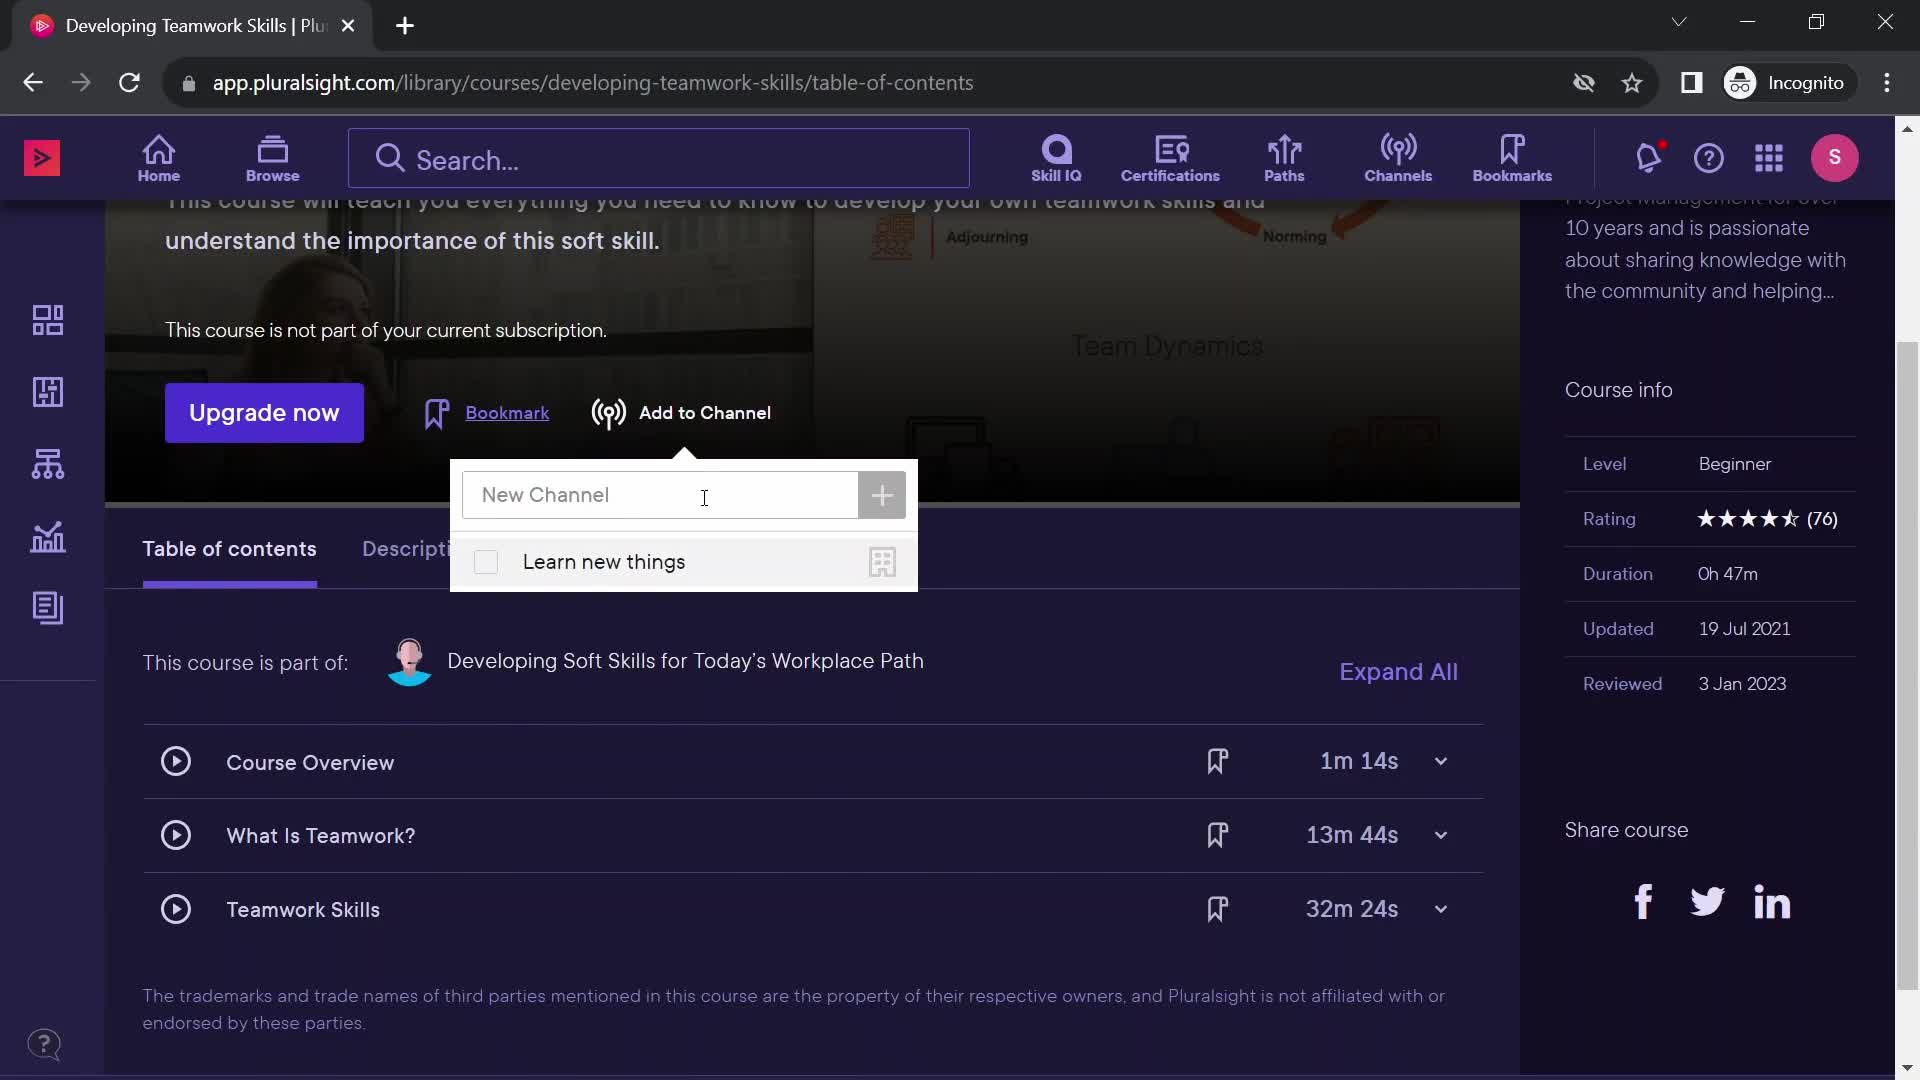Viewport: 1920px width, 1080px height.
Task: Open the tab search dropdown arrow
Action: click(x=1679, y=22)
